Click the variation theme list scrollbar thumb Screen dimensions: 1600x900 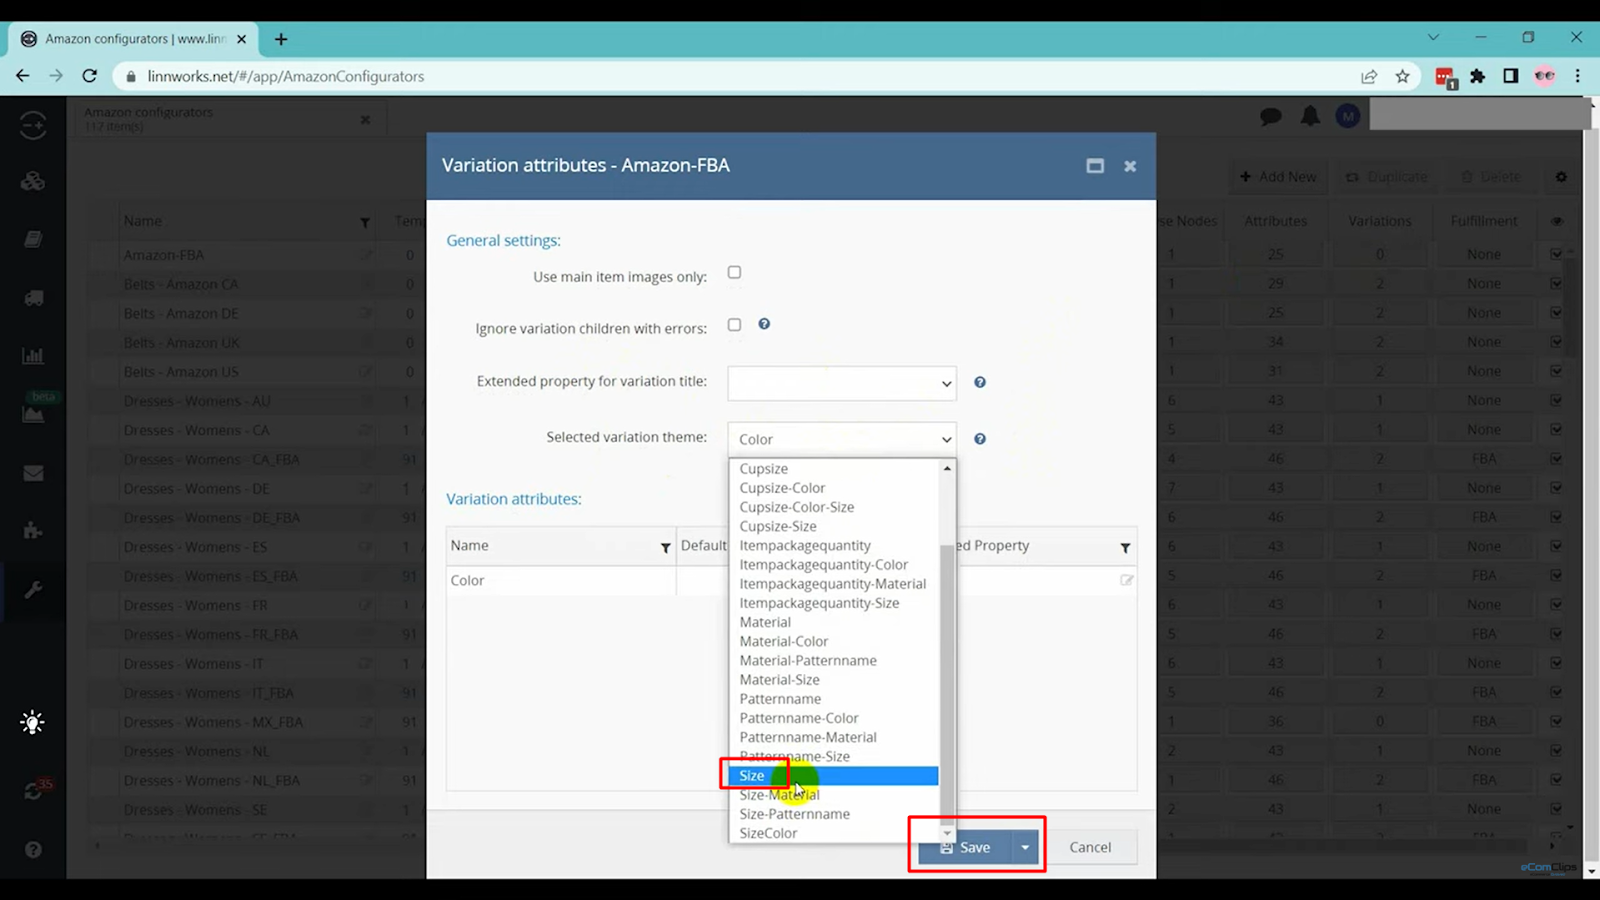tap(947, 684)
